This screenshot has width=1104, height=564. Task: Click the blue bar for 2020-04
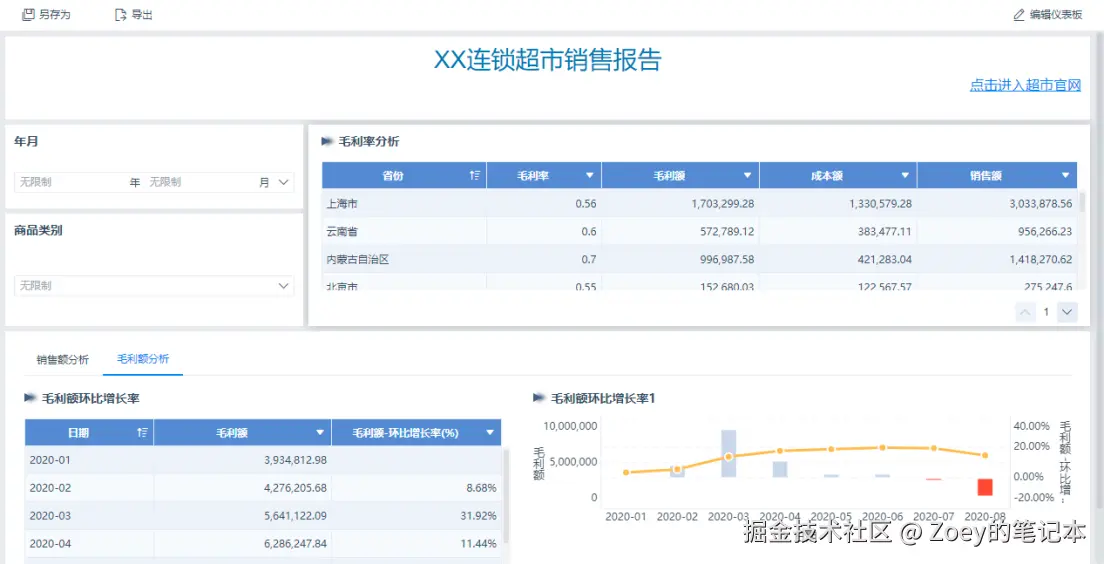tap(779, 470)
